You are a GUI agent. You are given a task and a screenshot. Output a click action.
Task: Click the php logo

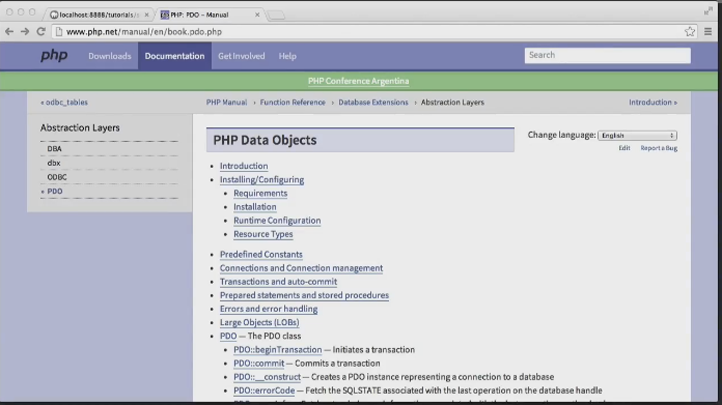pos(54,56)
